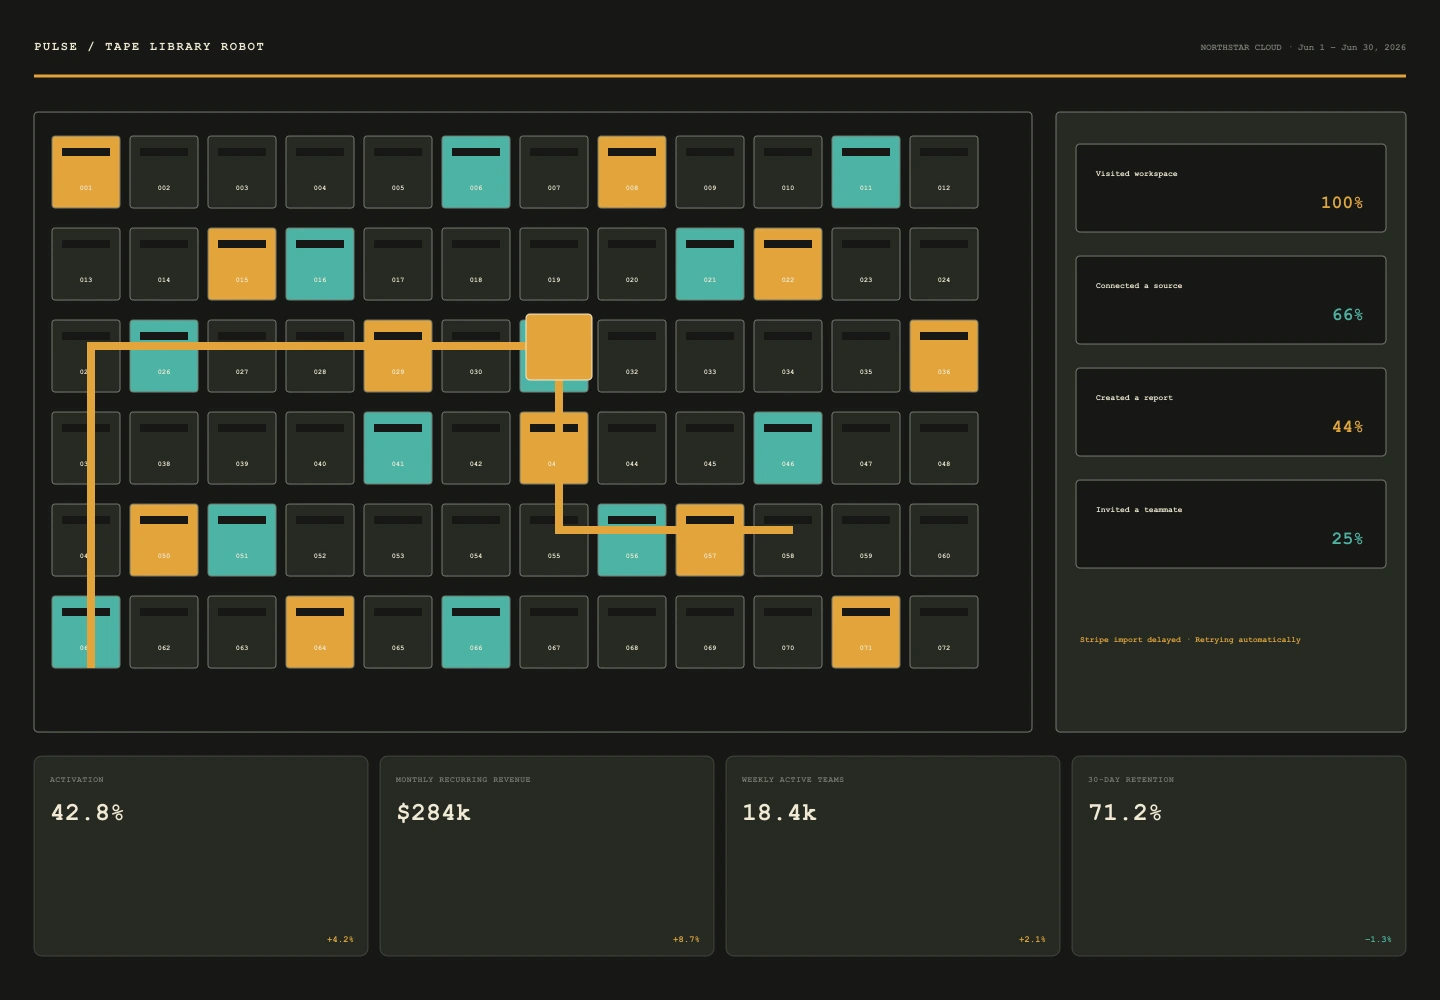Open orange tape slot 064
Screen dimensions: 1440x1000
320,632
